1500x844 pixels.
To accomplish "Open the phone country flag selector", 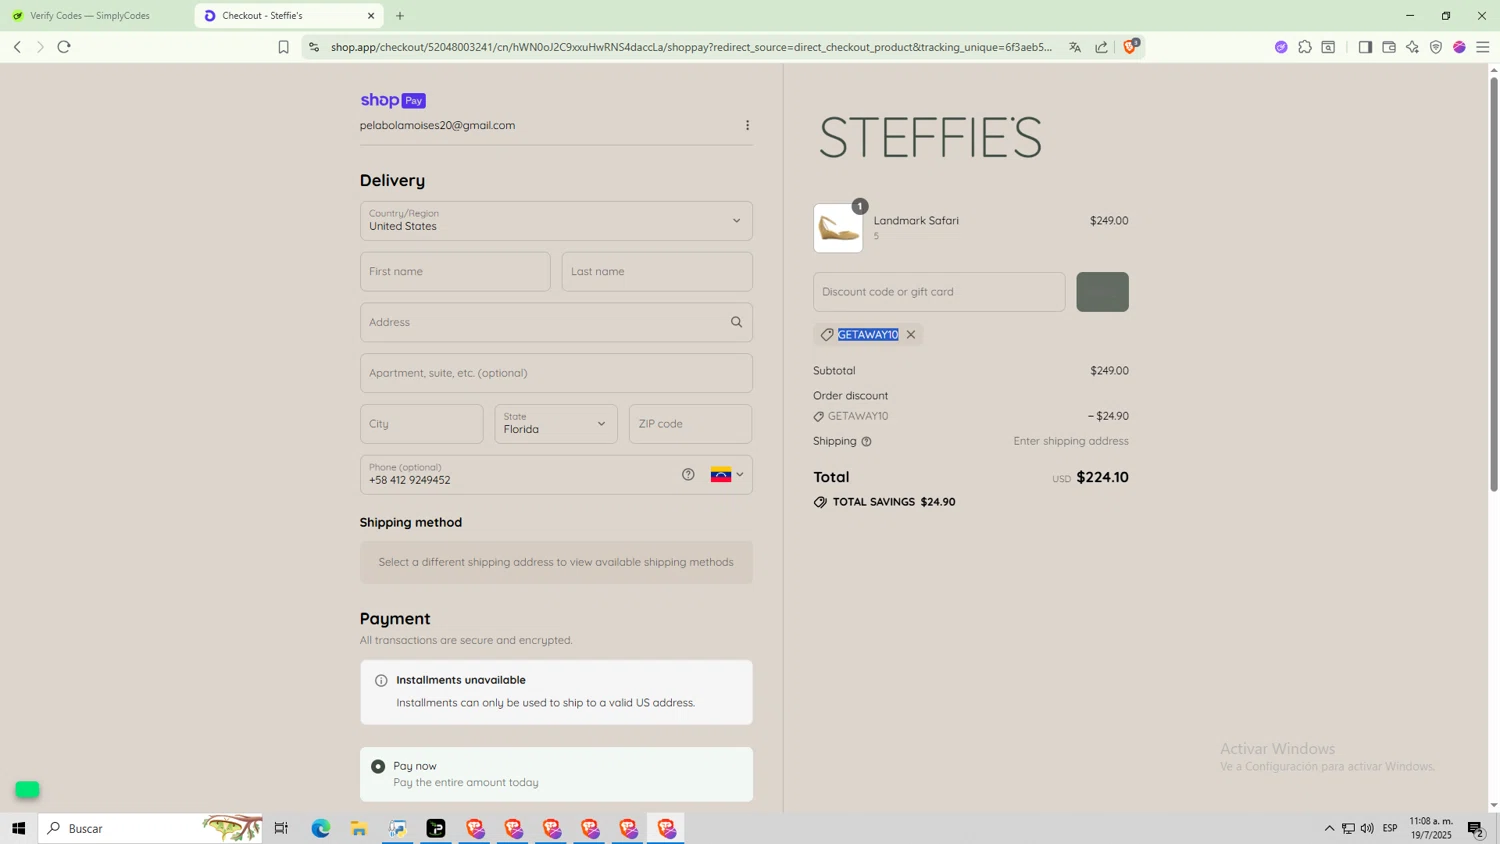I will coord(727,475).
